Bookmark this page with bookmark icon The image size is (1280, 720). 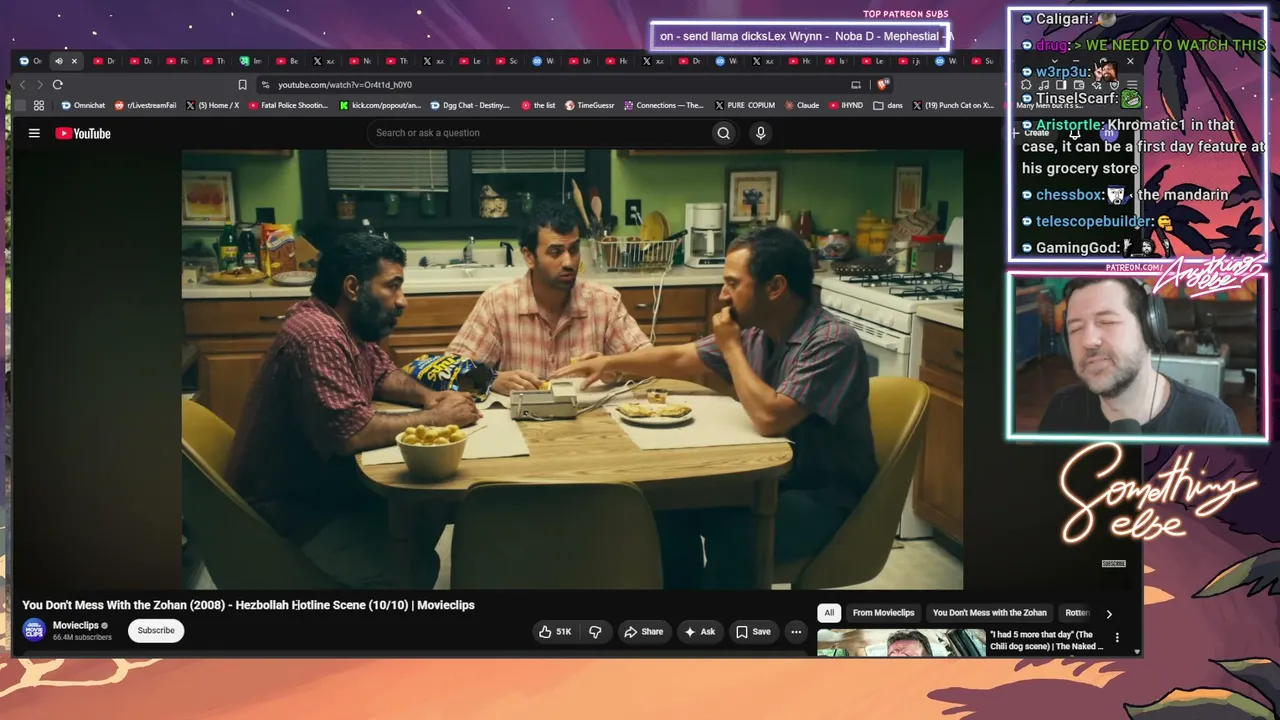(242, 85)
